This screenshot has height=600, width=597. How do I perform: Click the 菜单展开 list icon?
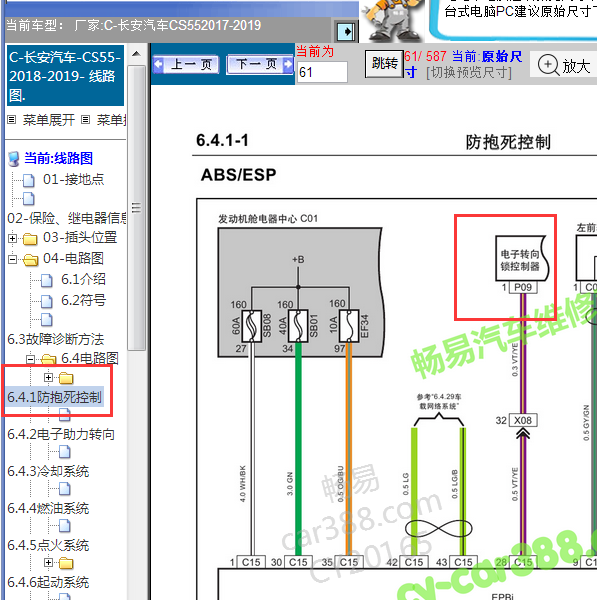[x=12, y=120]
